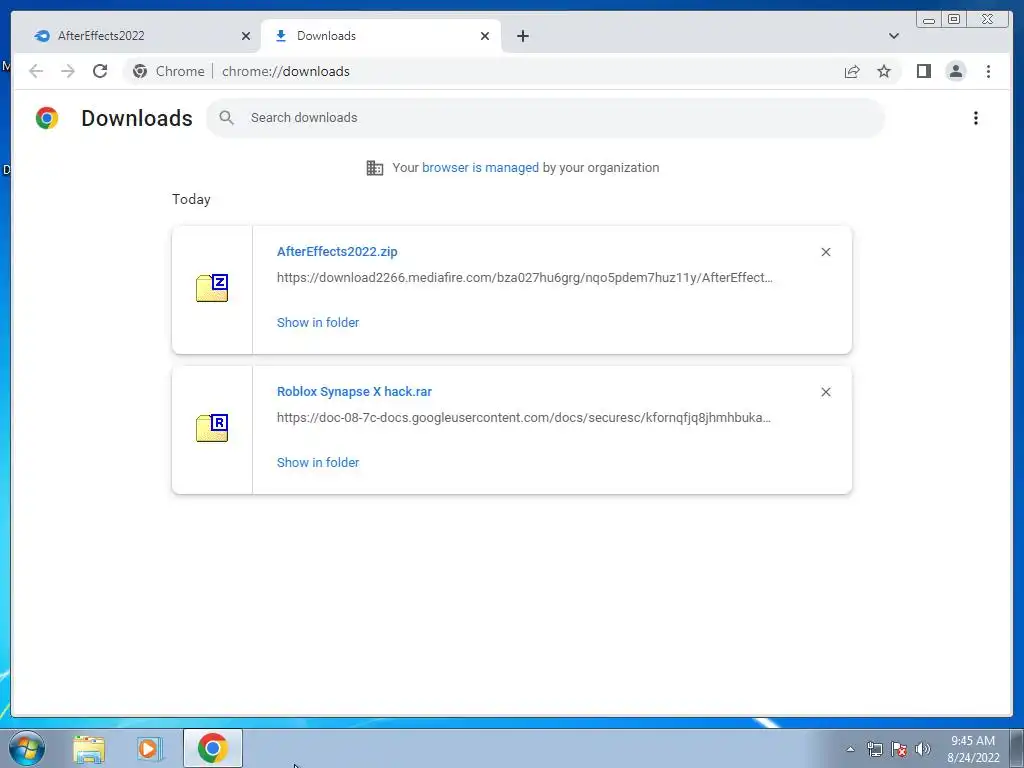Click the Show desktop strip
This screenshot has width=1024, height=768.
point(1017,748)
